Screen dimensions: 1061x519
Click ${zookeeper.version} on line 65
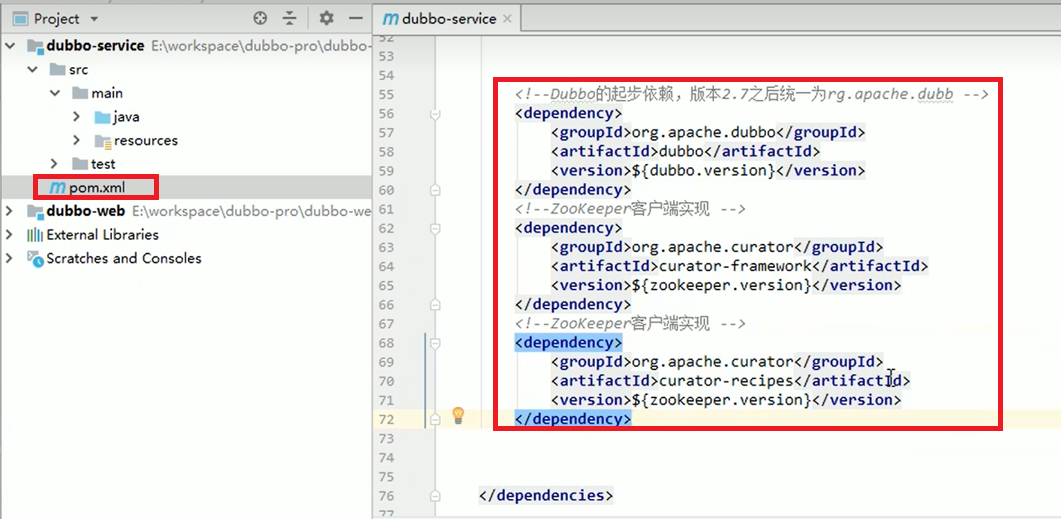[721, 285]
